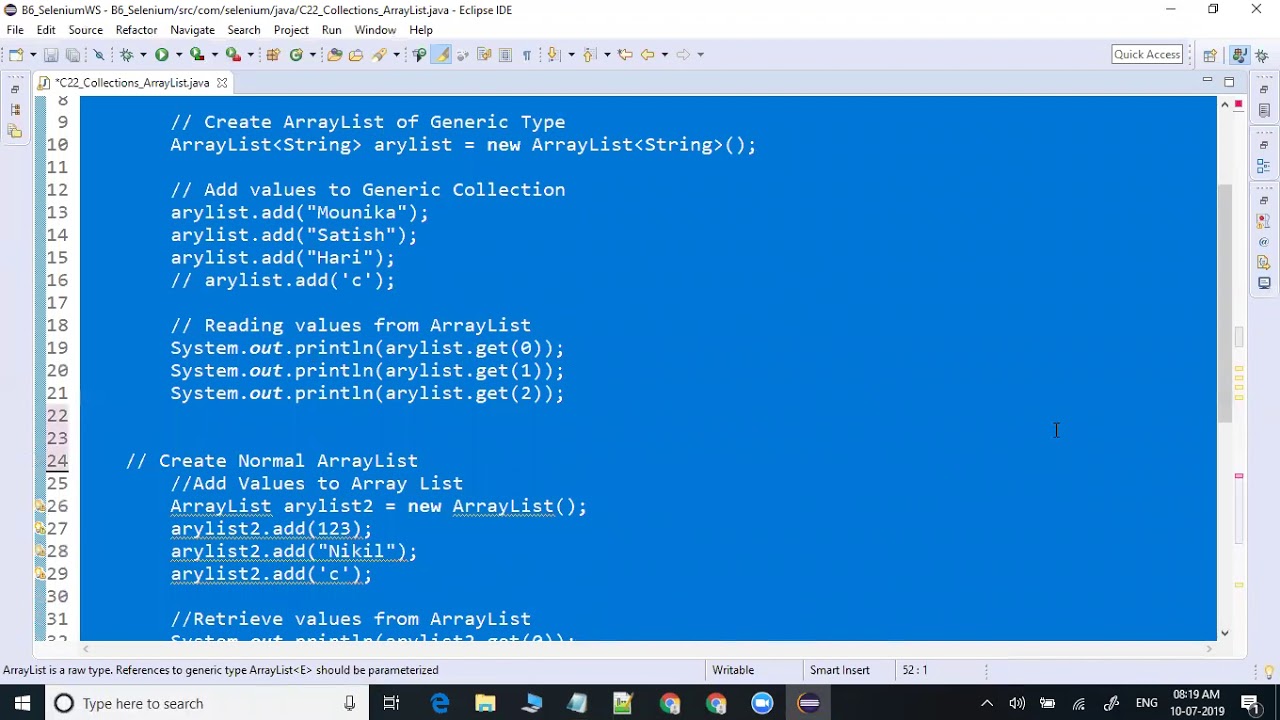Click the New Java Class icon
The height and width of the screenshot is (720, 1280).
click(x=296, y=54)
